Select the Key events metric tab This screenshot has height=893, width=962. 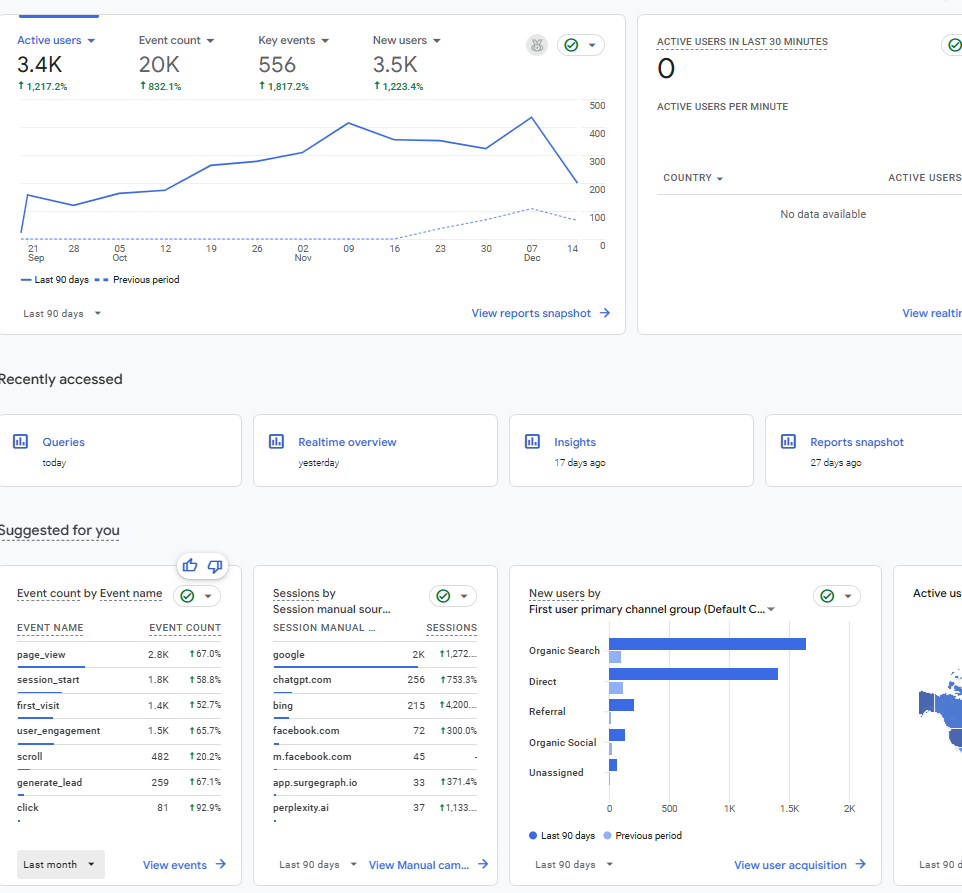pyautogui.click(x=294, y=41)
